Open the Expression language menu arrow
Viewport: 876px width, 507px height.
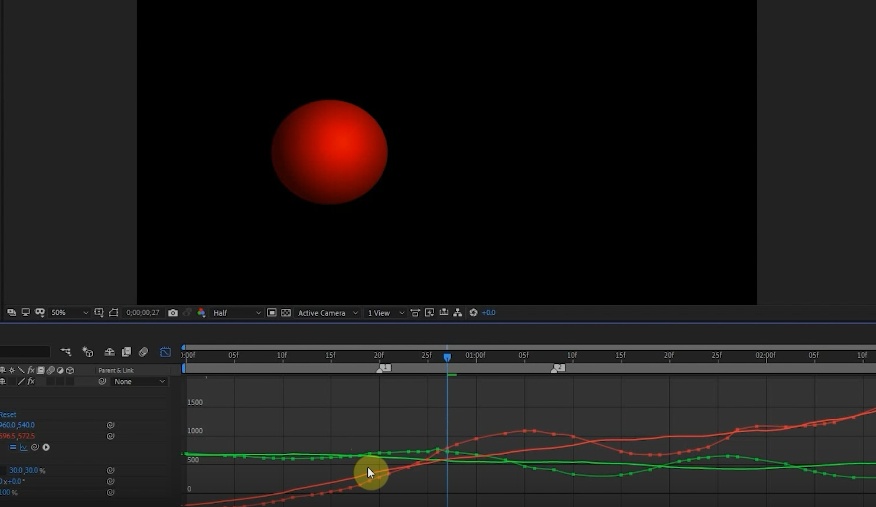tap(46, 447)
